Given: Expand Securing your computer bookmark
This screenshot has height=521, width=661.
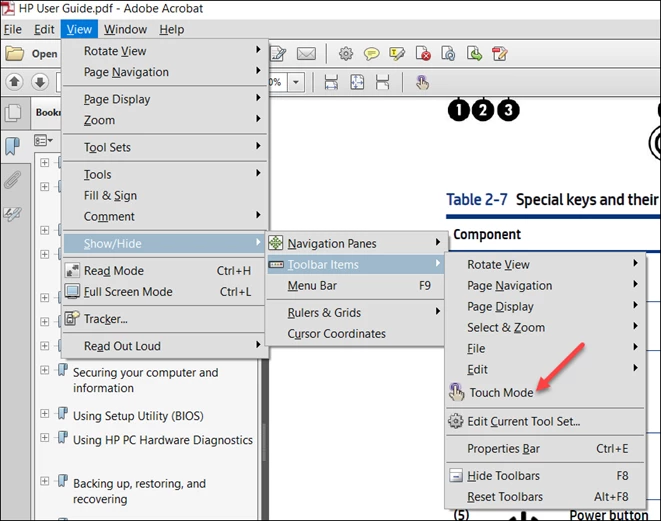Looking at the screenshot, I should click(44, 370).
